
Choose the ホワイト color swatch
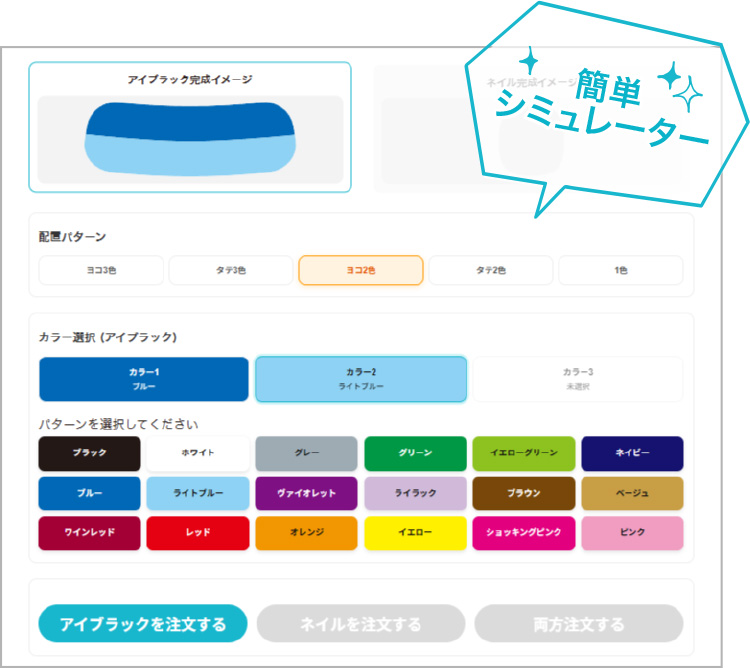pyautogui.click(x=198, y=453)
